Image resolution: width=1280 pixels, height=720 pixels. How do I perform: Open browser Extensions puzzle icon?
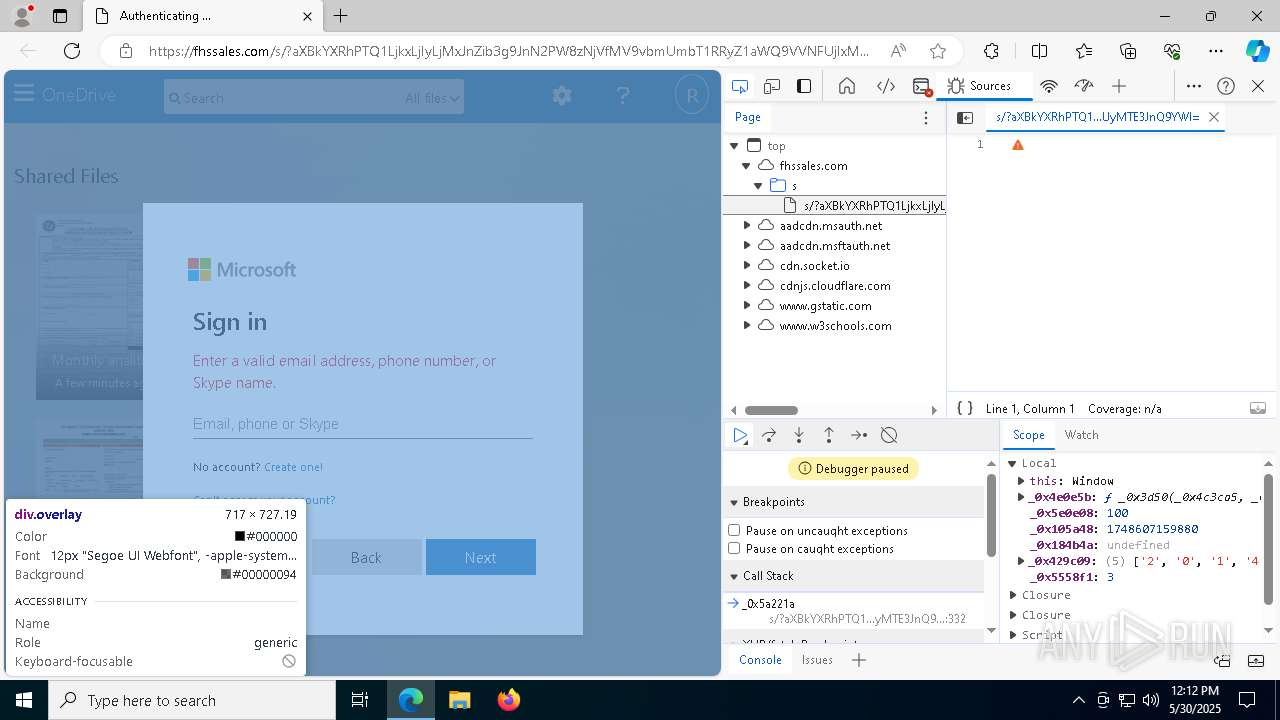991,51
